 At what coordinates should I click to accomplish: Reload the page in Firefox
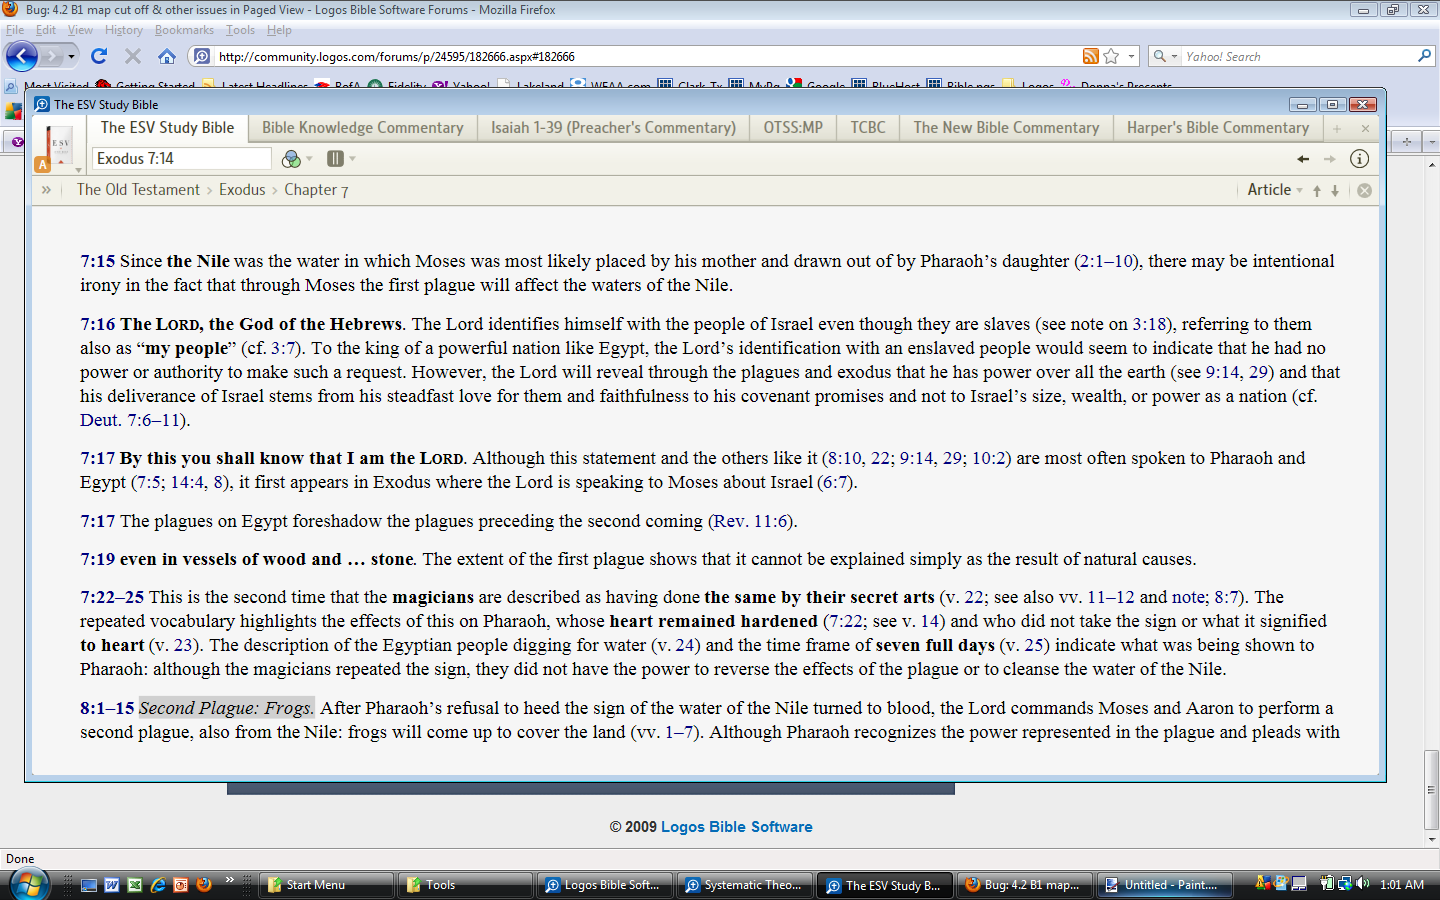tap(99, 56)
